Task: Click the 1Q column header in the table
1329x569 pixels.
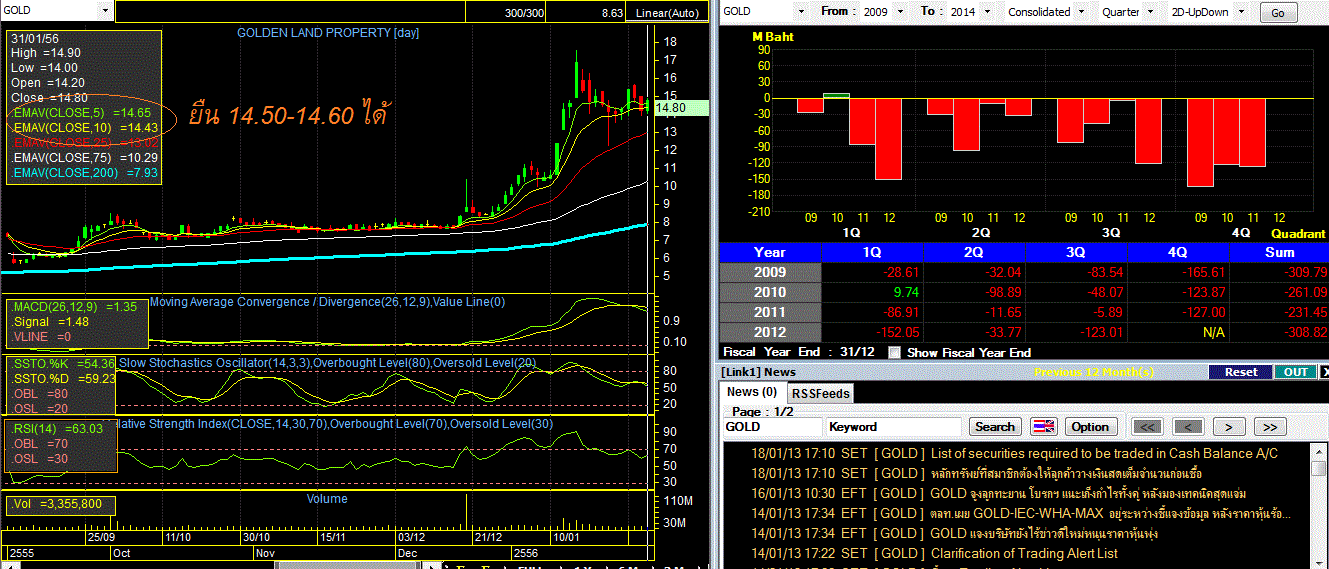Action: tap(872, 252)
